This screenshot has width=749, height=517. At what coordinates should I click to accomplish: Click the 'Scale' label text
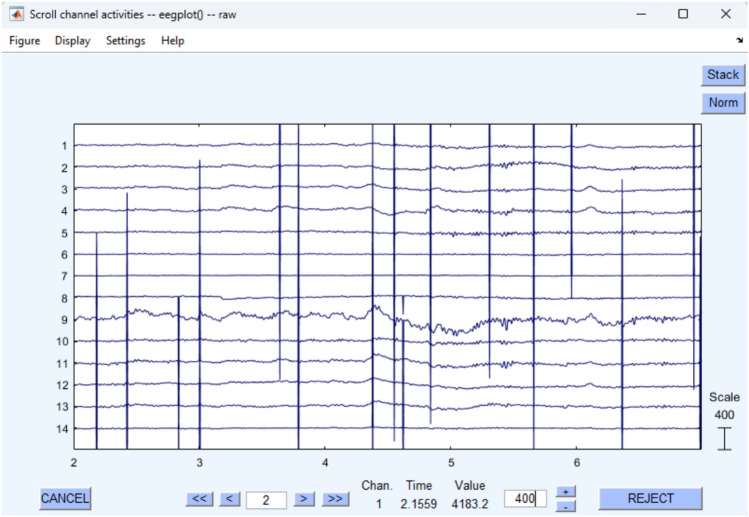[724, 397]
